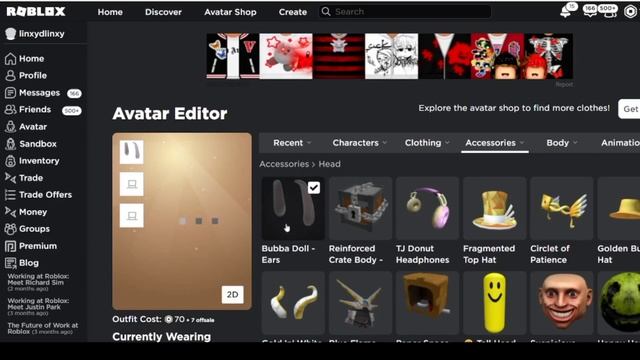Screen dimensions: 640x360
Task: Open Working at Roblox: Meet Justin Park
Action: click(38, 307)
